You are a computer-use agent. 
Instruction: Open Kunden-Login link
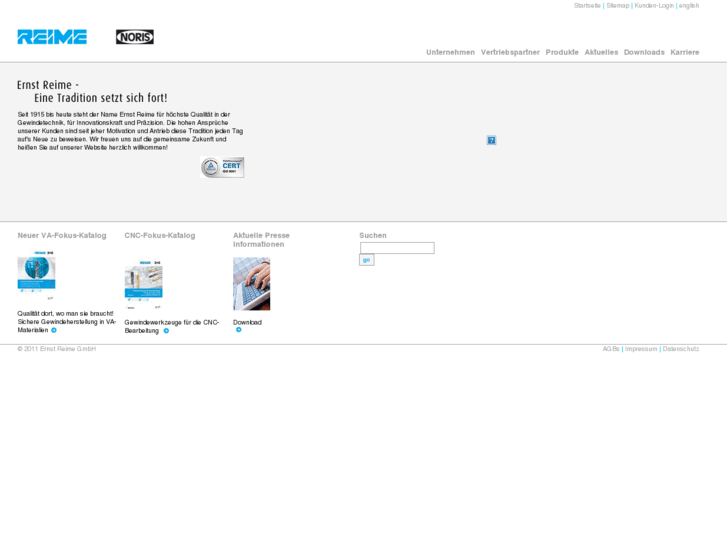[654, 6]
